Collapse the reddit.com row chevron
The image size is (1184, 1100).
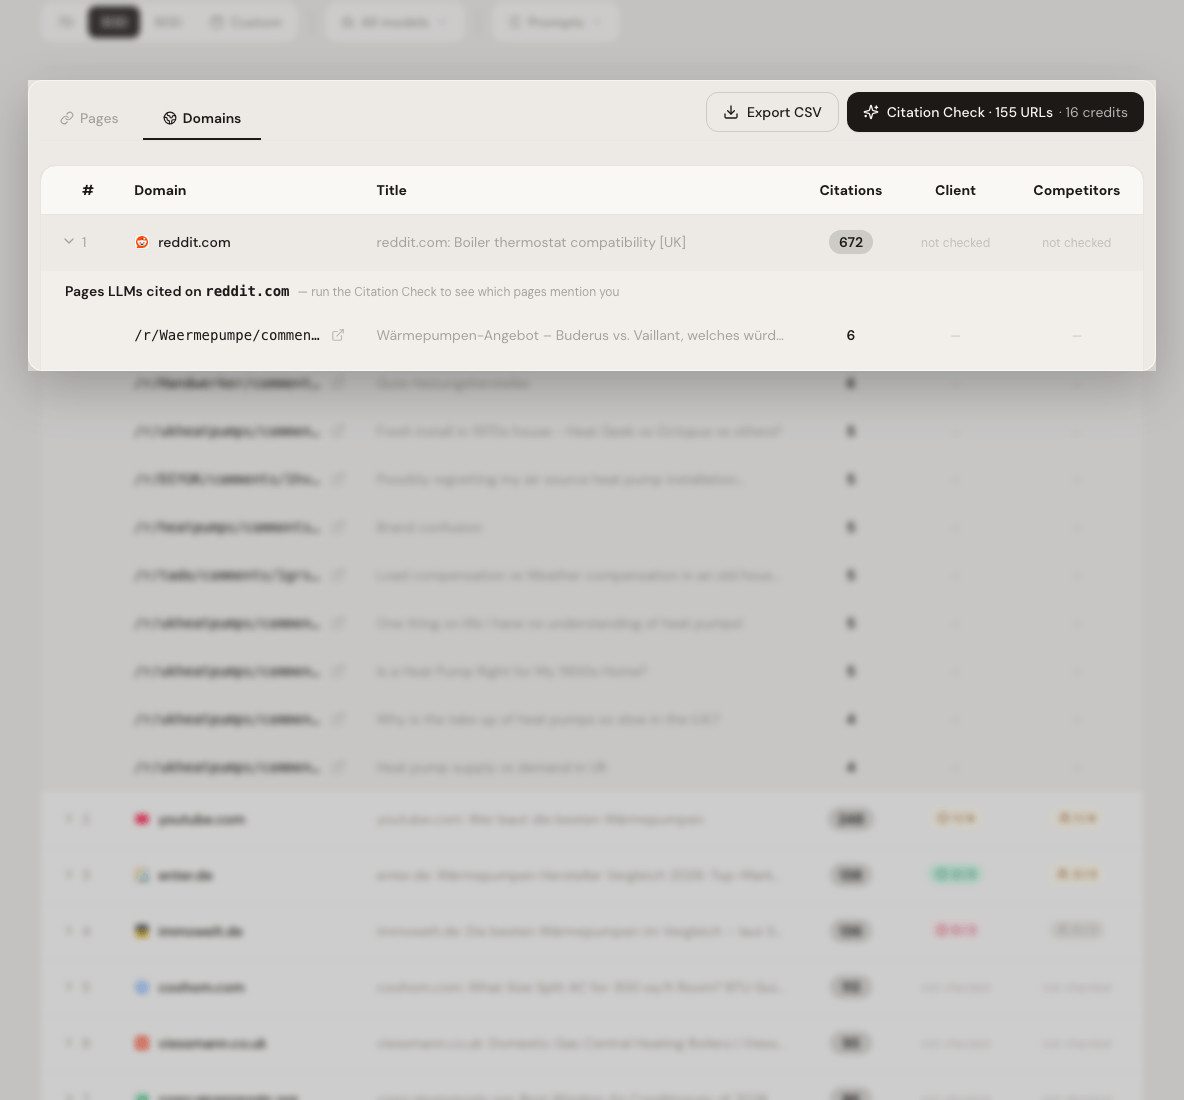(69, 242)
